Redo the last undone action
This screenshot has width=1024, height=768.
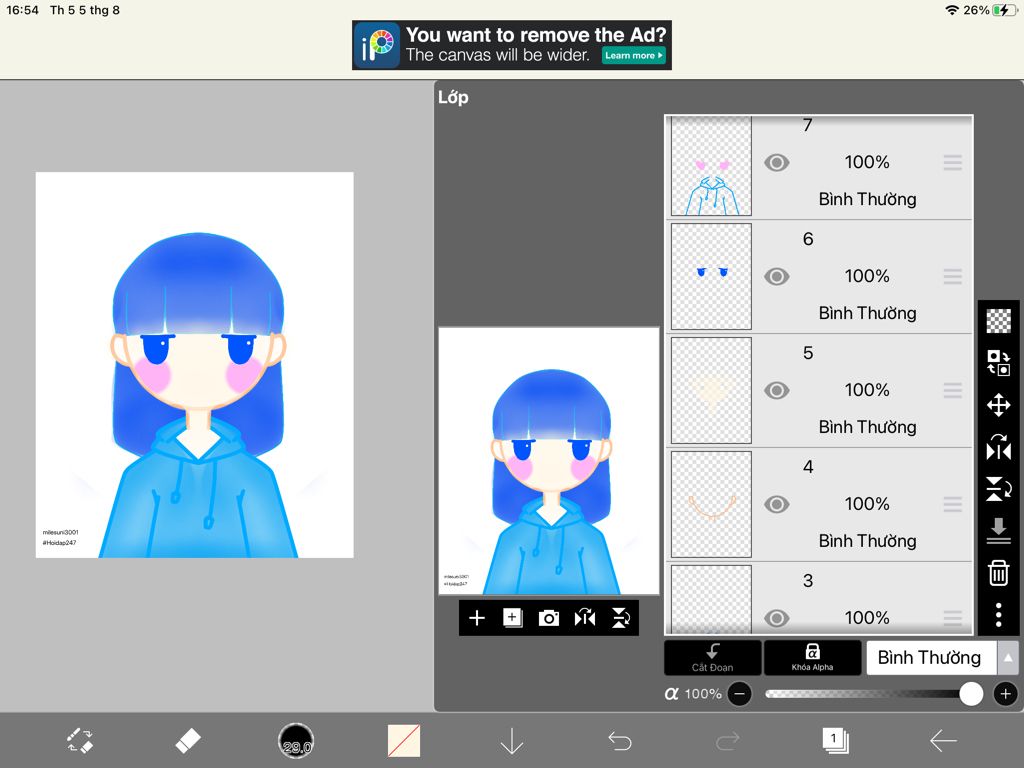click(x=728, y=741)
